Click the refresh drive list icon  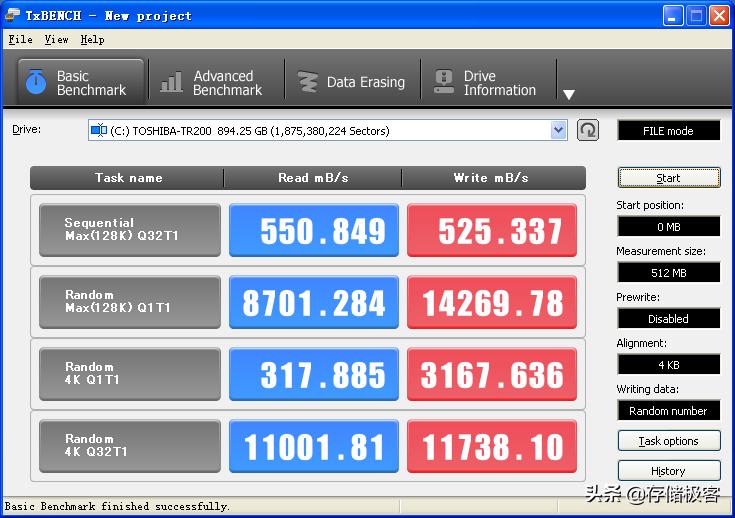coord(588,130)
